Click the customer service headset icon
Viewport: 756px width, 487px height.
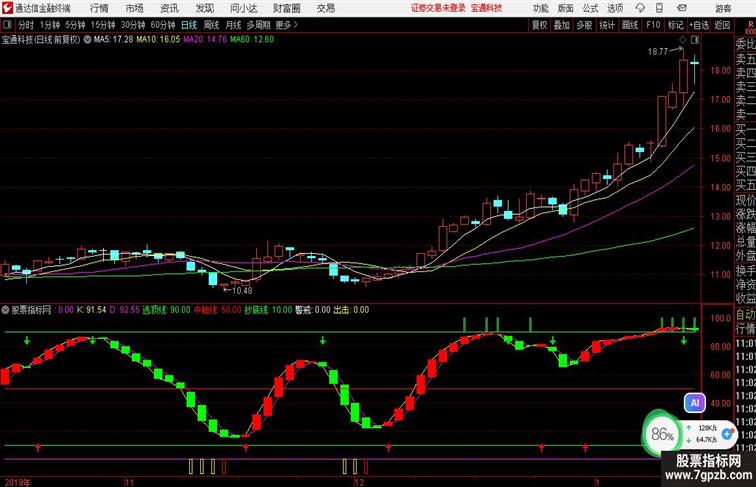640,8
